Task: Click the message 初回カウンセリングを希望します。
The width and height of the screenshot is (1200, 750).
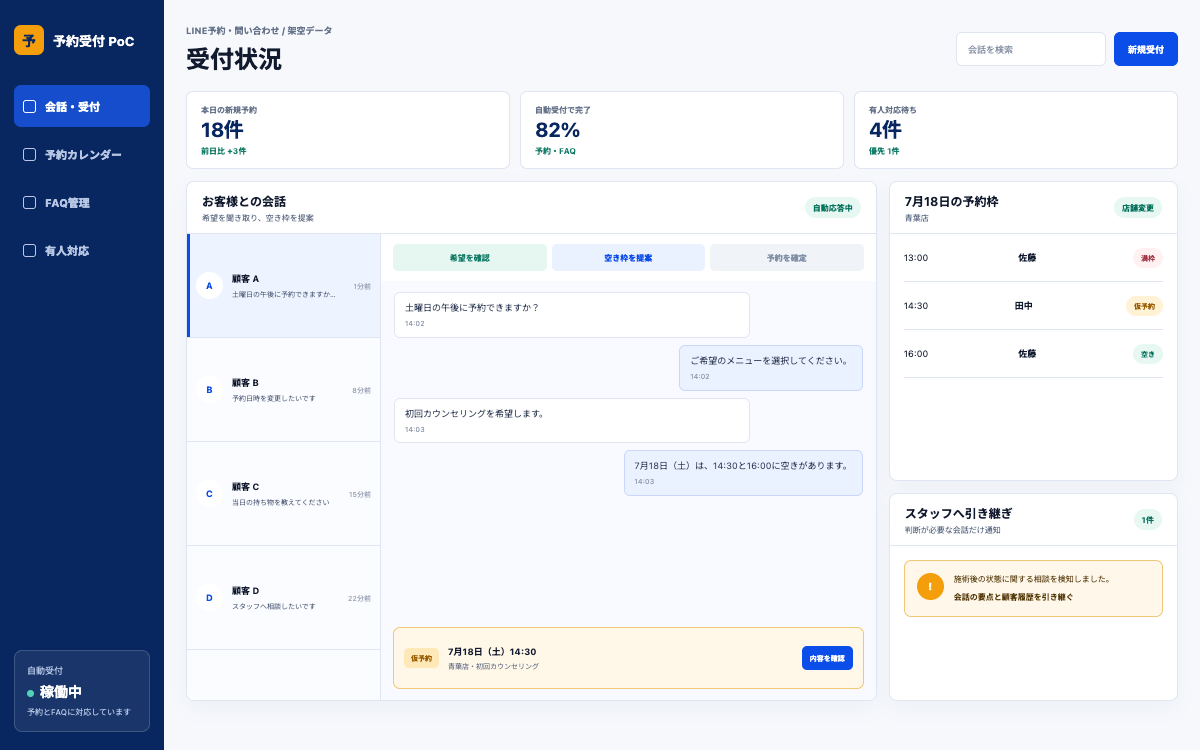Action: pyautogui.click(x=572, y=421)
